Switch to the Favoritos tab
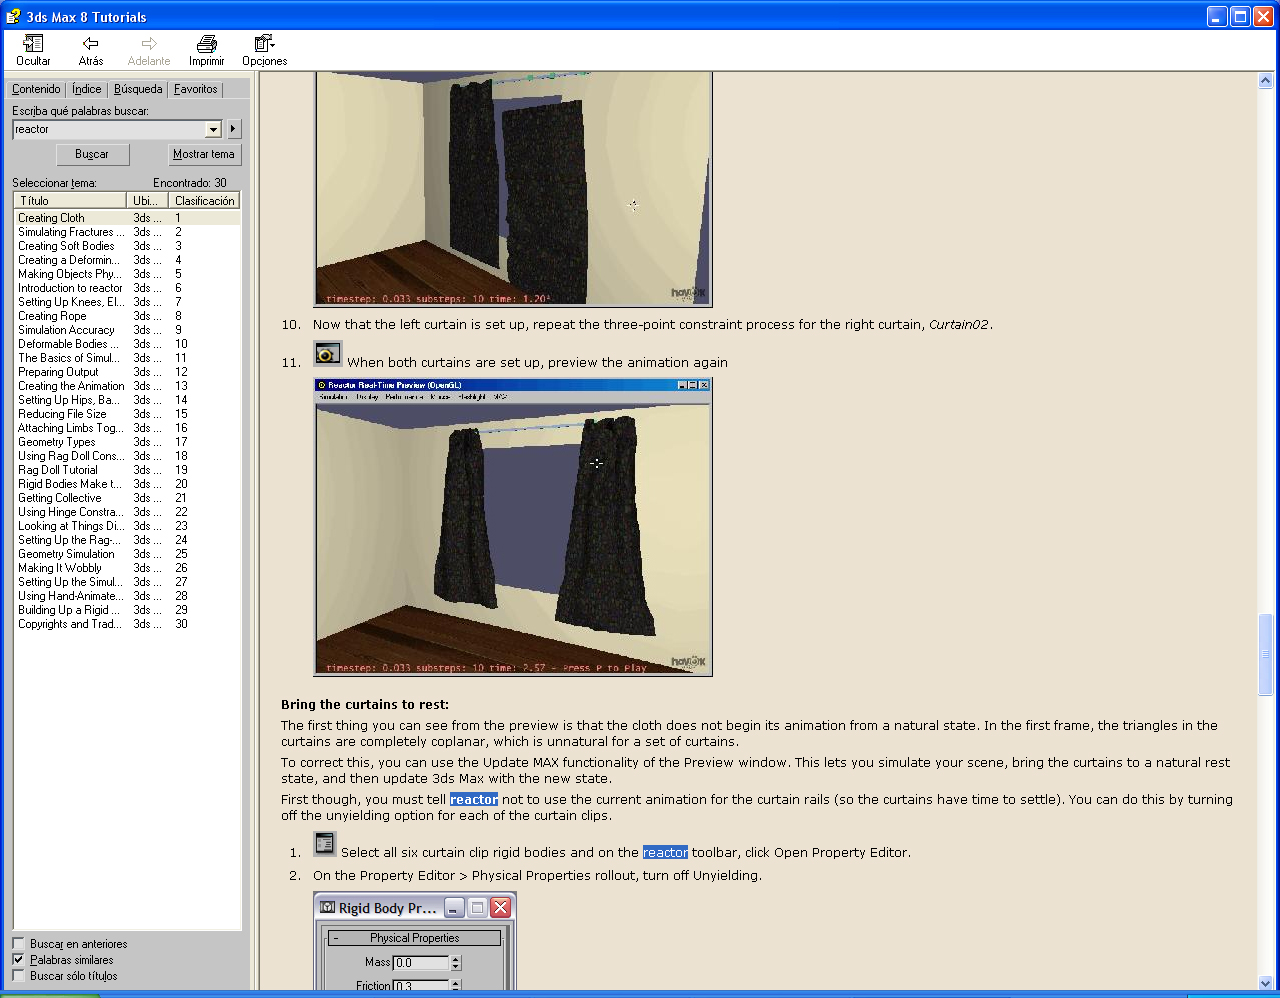This screenshot has height=998, width=1280. (196, 89)
